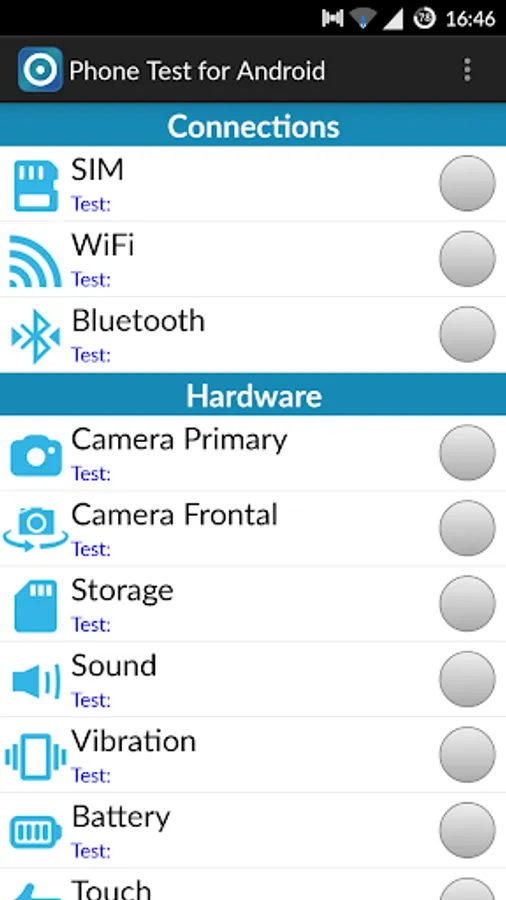Open the Sound test entry label

point(114,665)
